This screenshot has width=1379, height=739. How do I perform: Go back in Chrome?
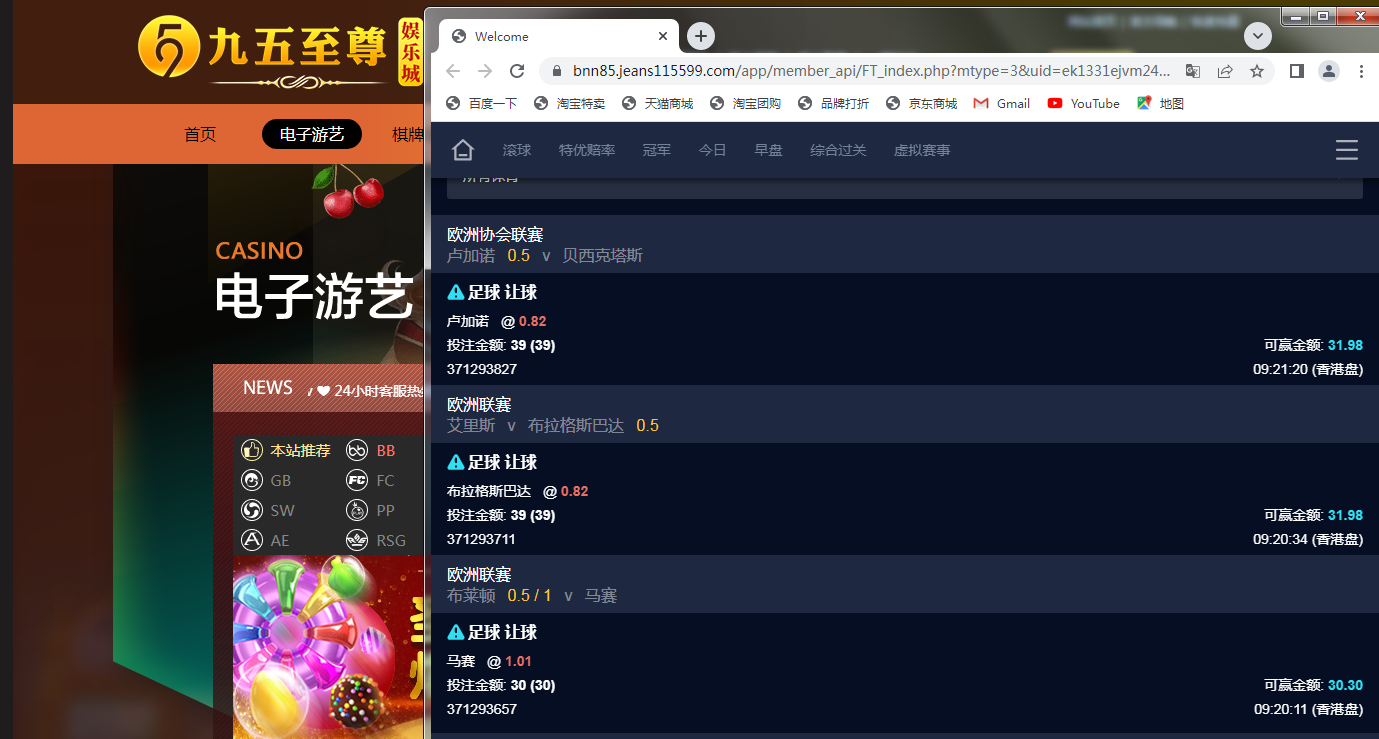pyautogui.click(x=453, y=71)
